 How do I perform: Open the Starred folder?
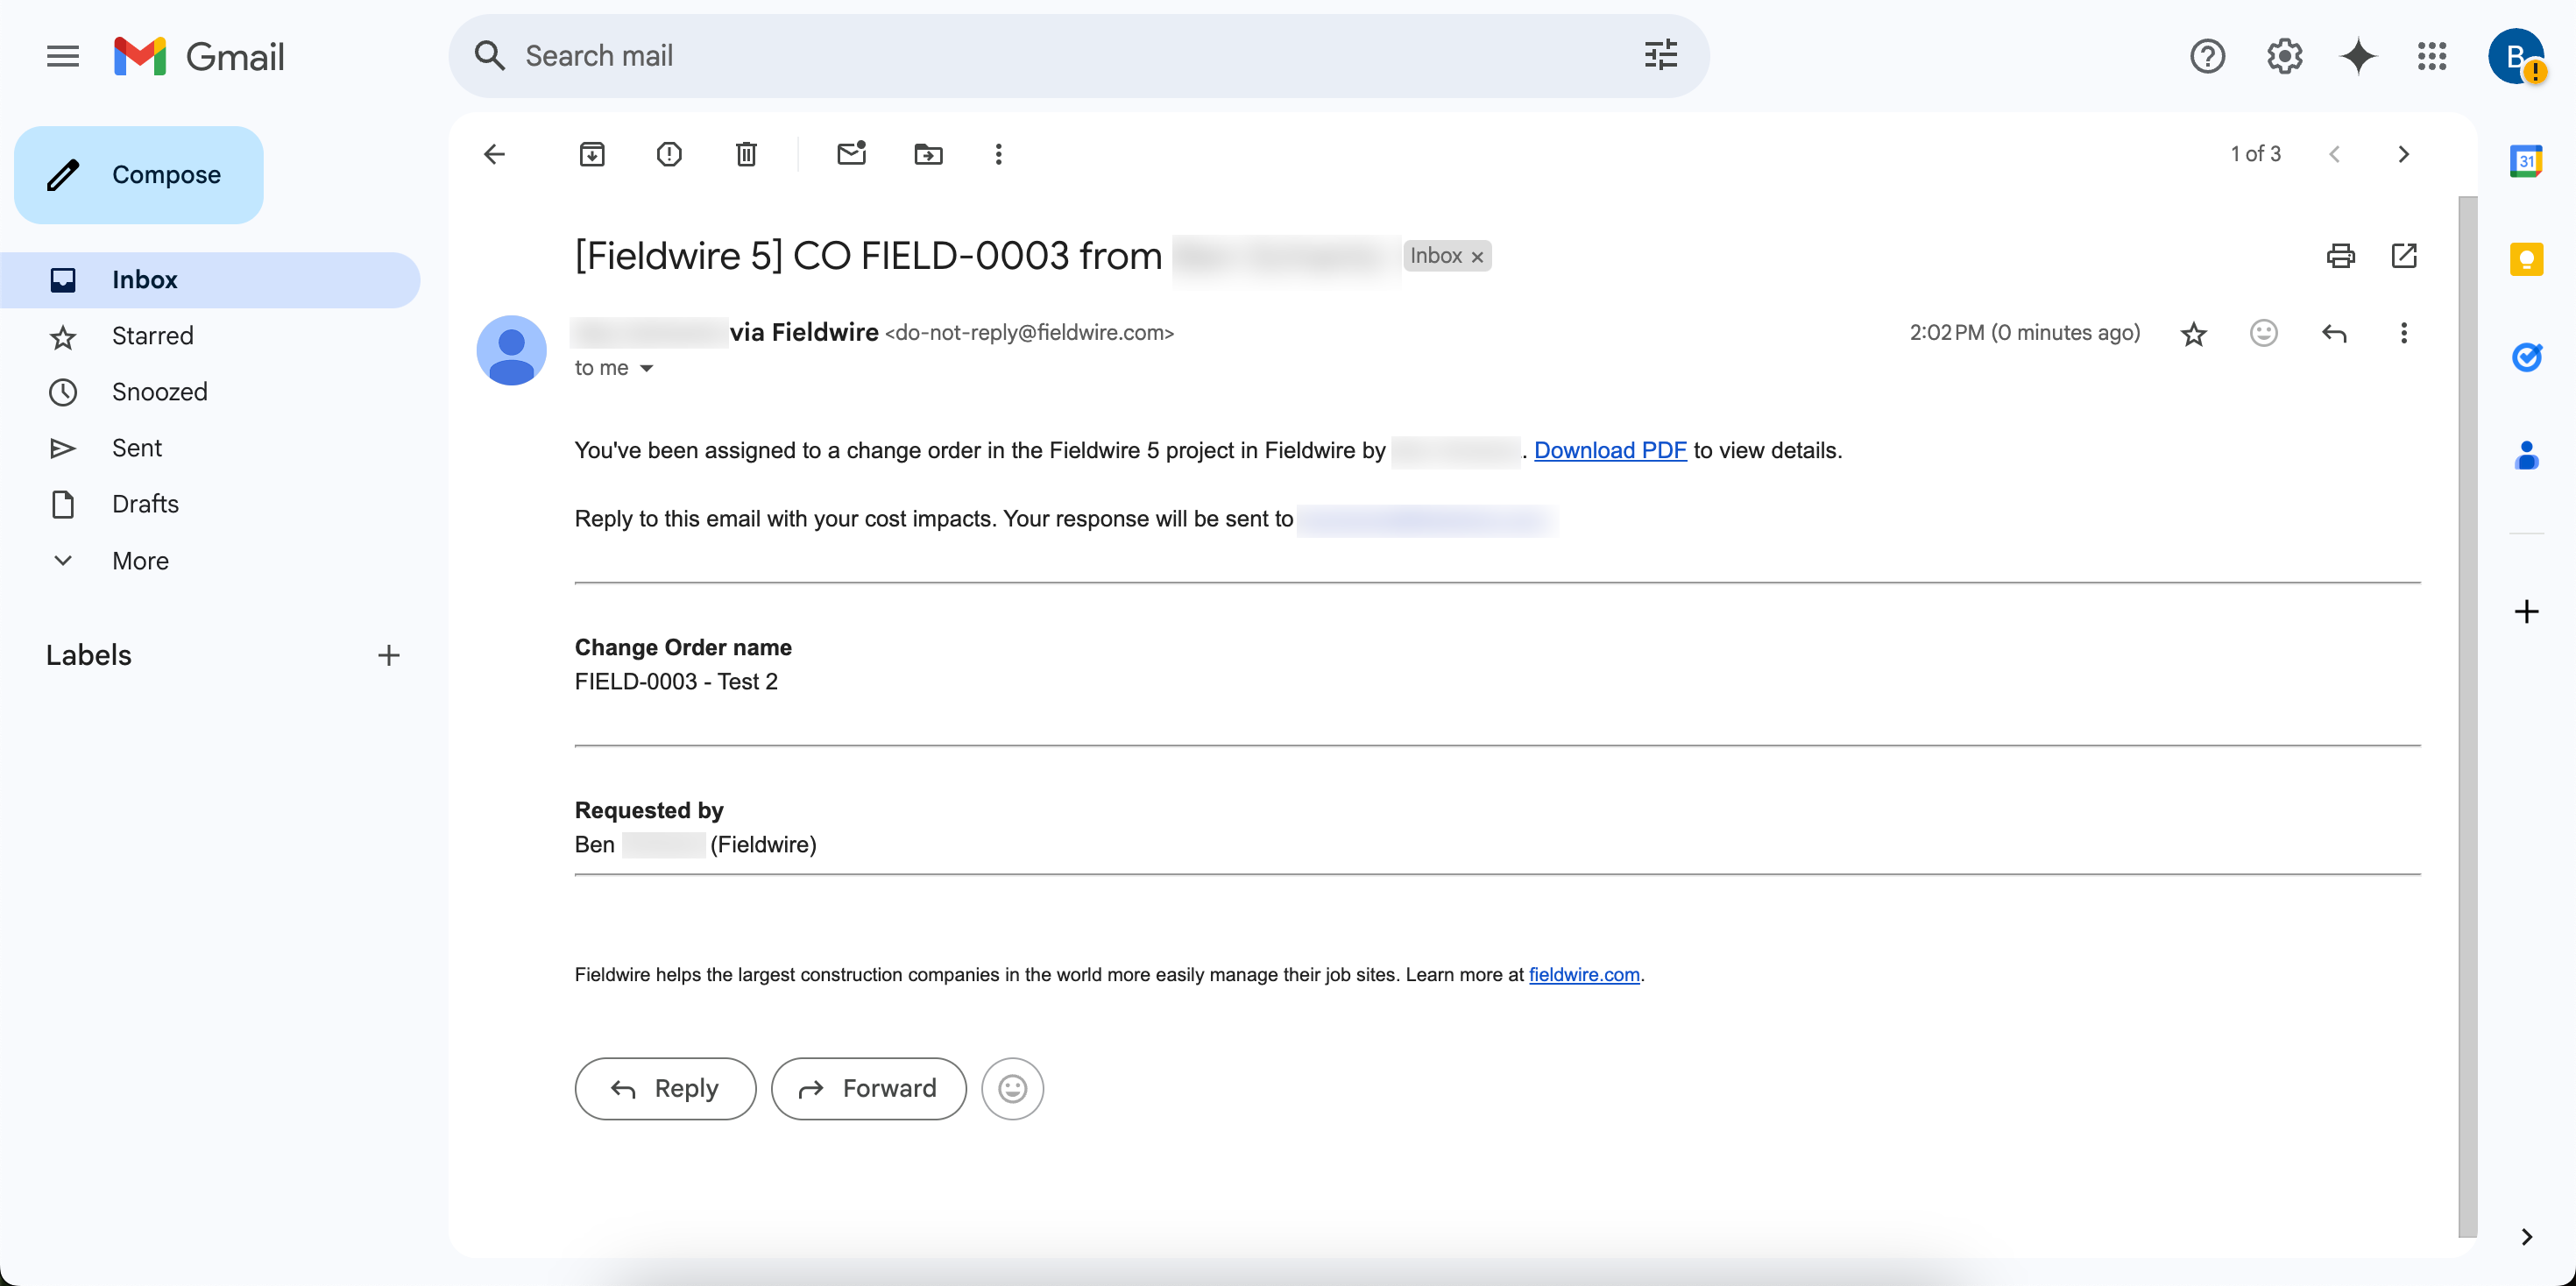pos(152,336)
